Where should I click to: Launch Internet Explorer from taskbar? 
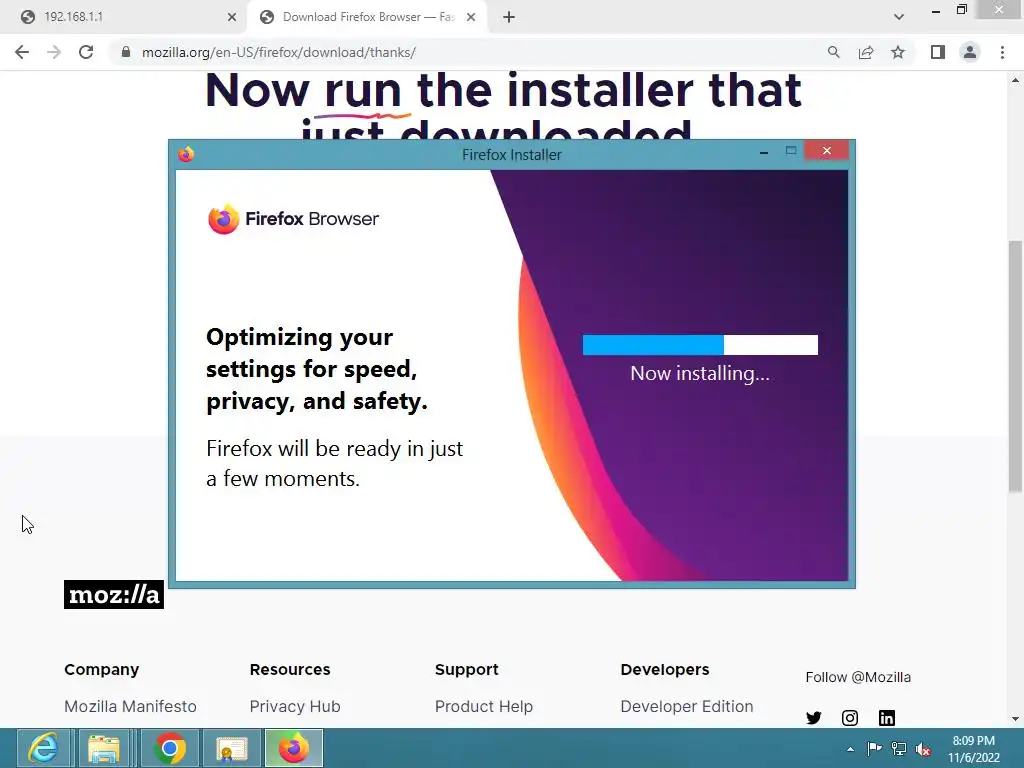(x=43, y=748)
